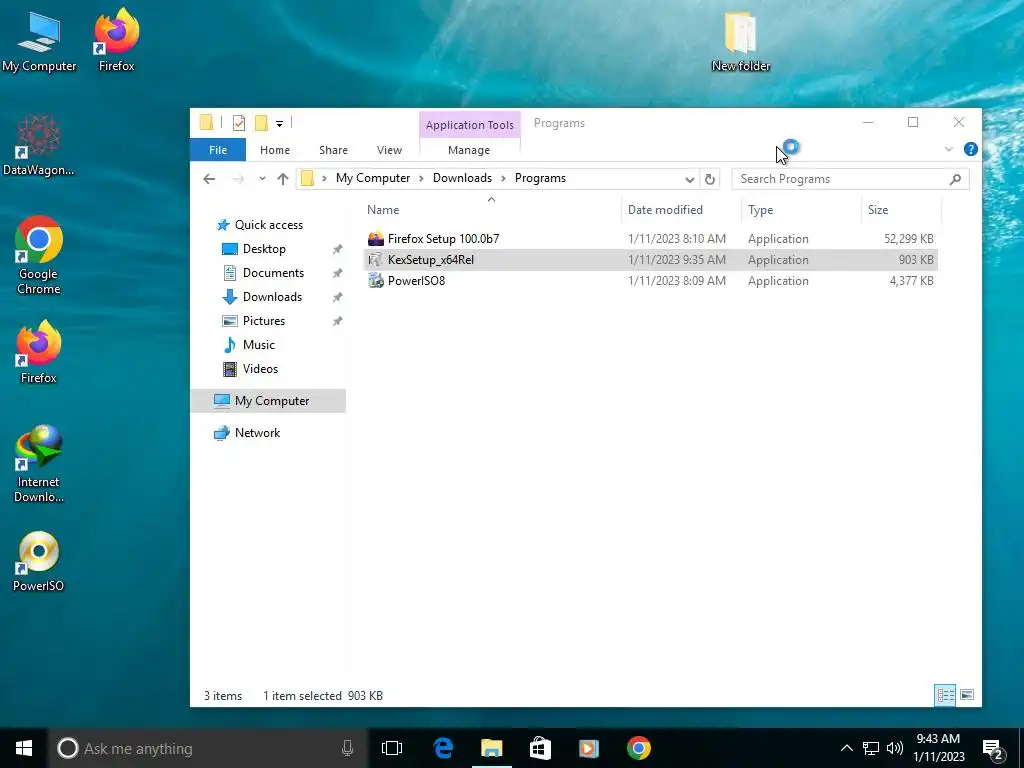Open Recent locations dropdown arrow
Screen dimensions: 1024x768
[x=262, y=179]
